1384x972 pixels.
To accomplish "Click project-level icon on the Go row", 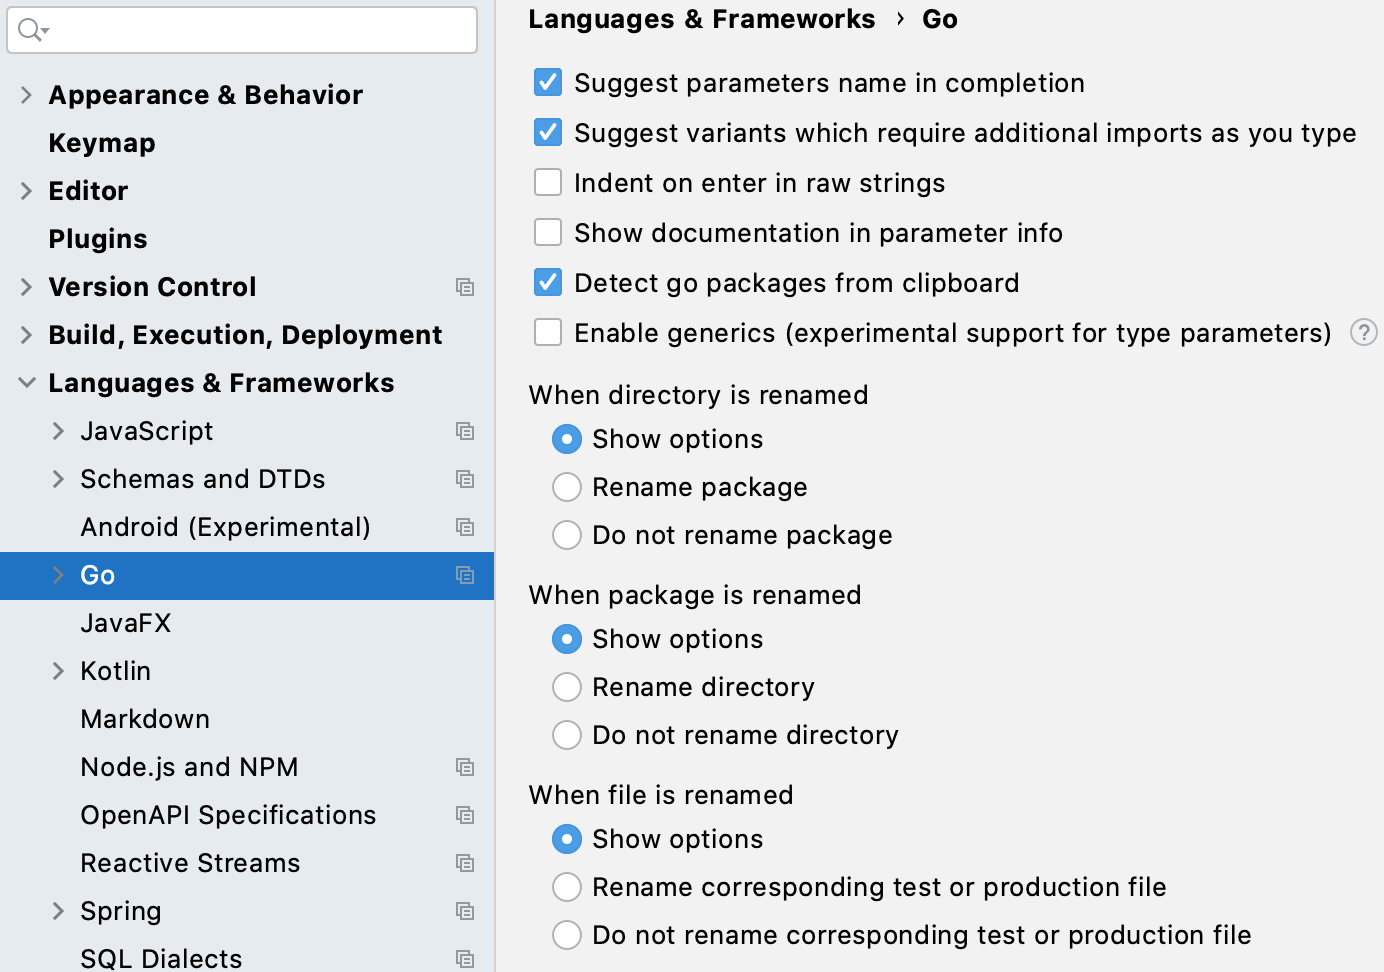I will pyautogui.click(x=465, y=575).
